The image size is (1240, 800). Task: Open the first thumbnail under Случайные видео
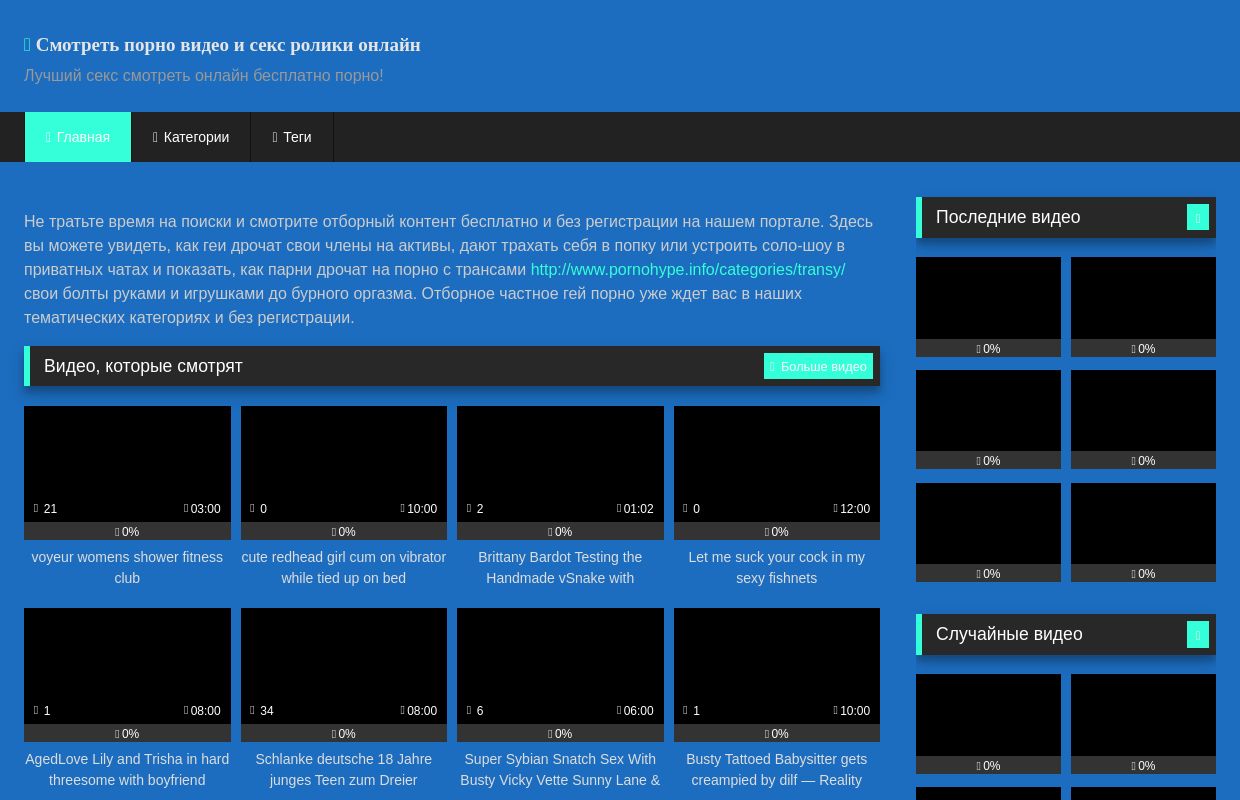click(988, 715)
